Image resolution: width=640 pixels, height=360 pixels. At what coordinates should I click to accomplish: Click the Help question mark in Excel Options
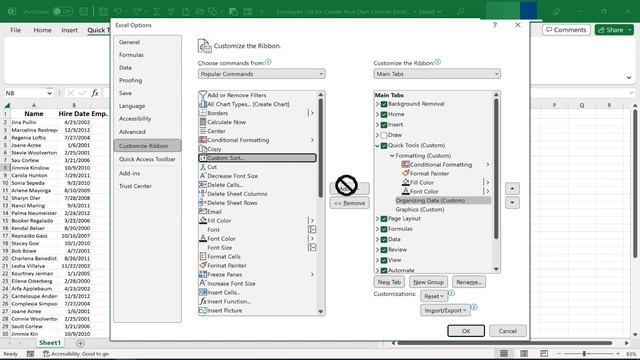(x=495, y=25)
